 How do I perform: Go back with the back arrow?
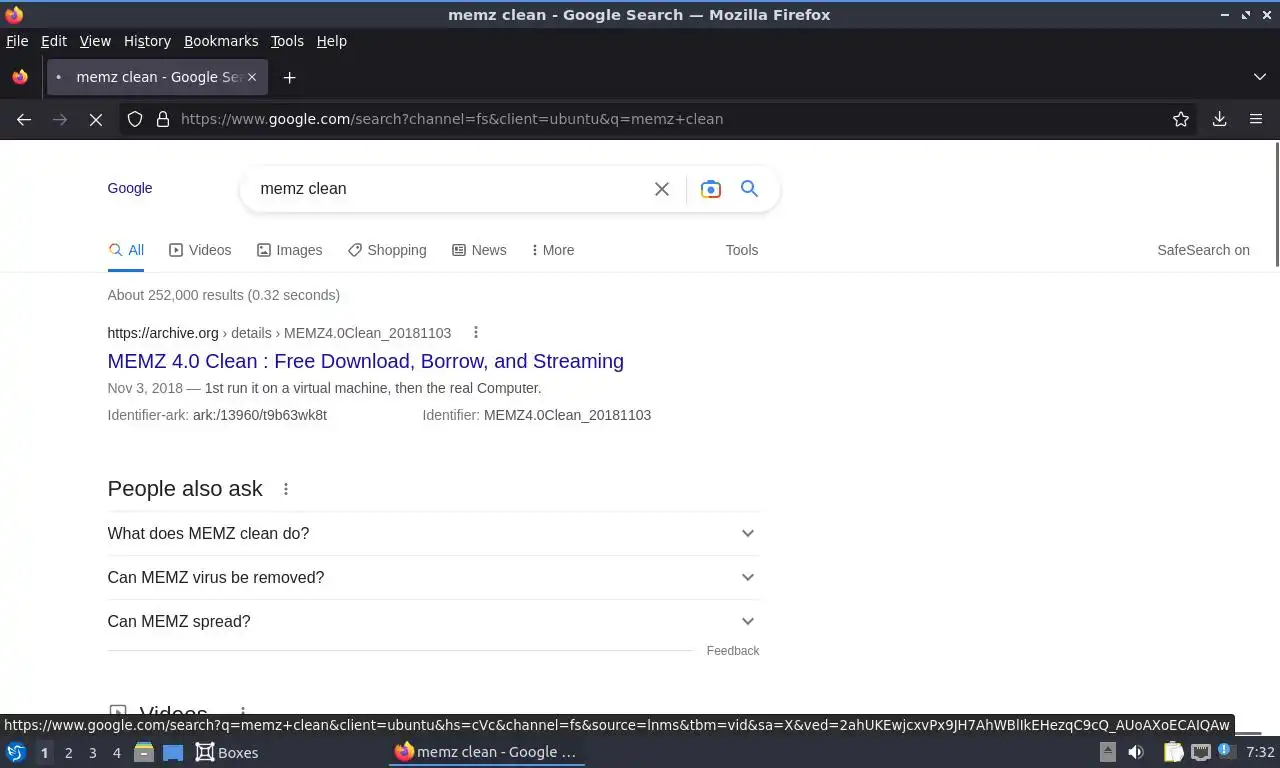click(24, 119)
